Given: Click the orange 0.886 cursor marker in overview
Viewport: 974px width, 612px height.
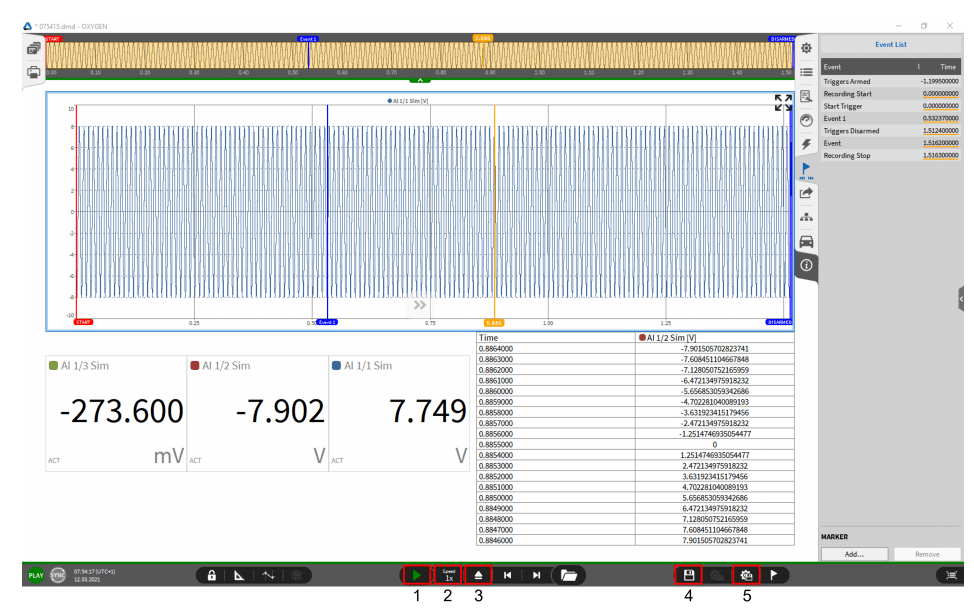Looking at the screenshot, I should tap(482, 38).
